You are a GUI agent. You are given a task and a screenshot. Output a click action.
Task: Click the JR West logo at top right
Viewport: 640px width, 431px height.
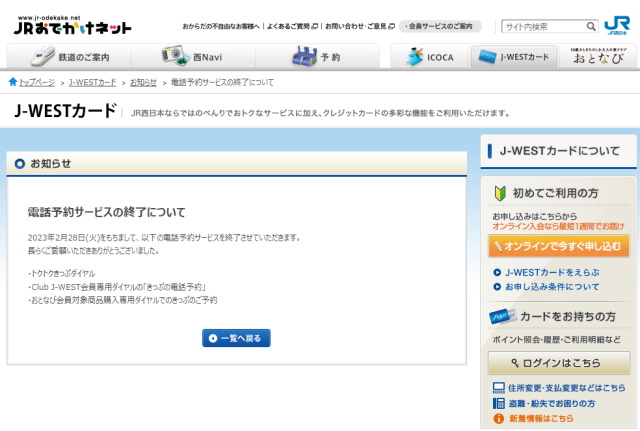click(617, 26)
